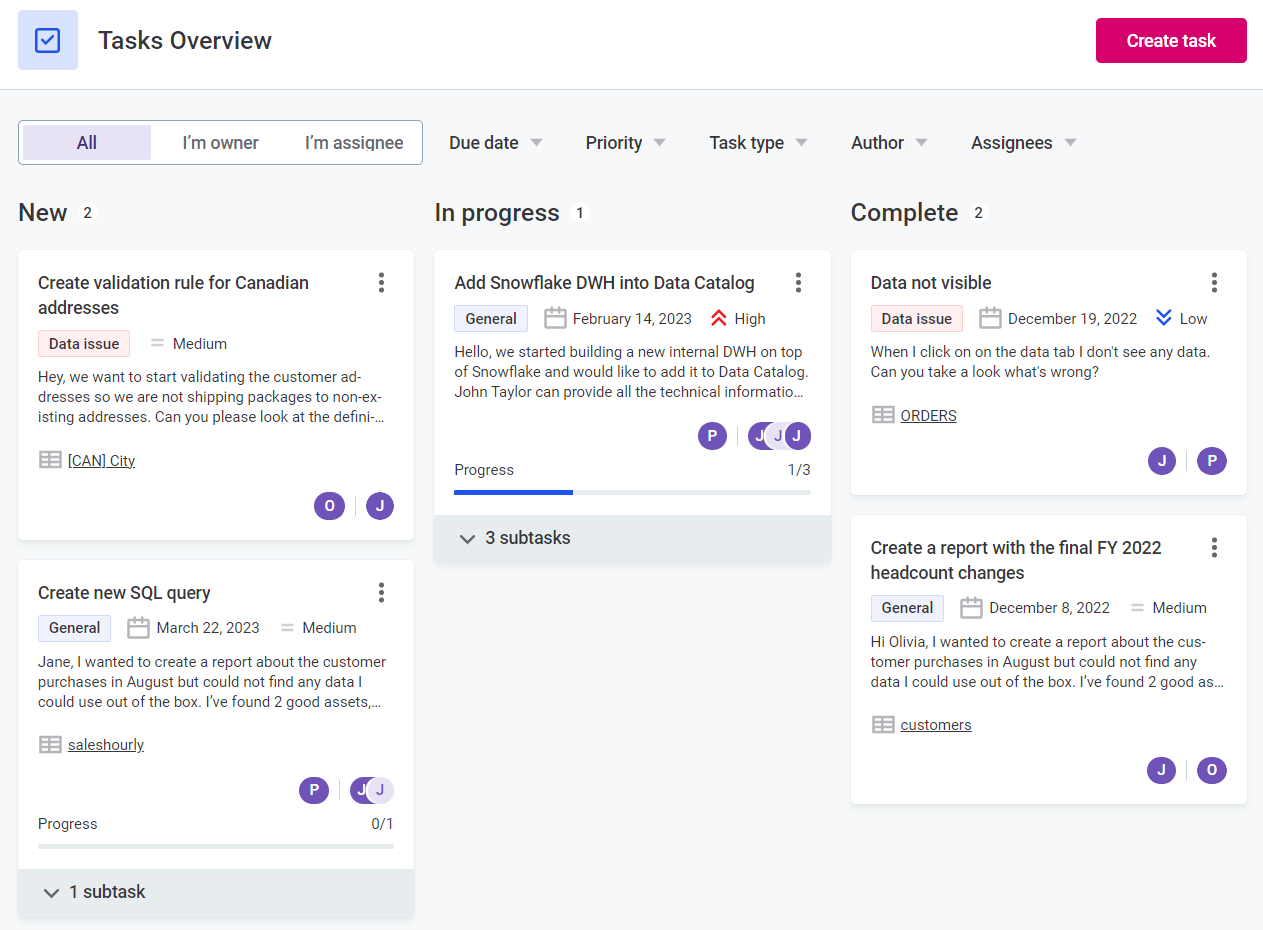Click the Create task button
This screenshot has width=1263, height=930.
(x=1171, y=41)
